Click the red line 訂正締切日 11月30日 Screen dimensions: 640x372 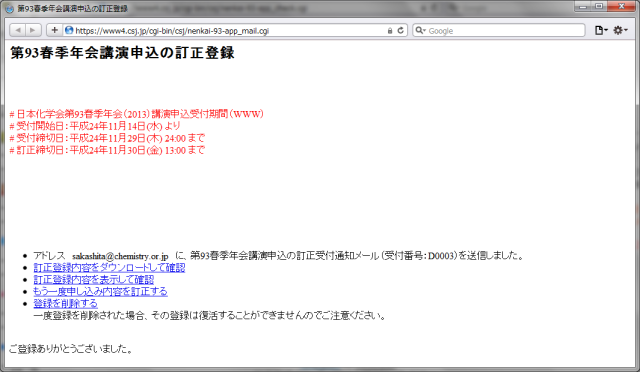pyautogui.click(x=107, y=150)
